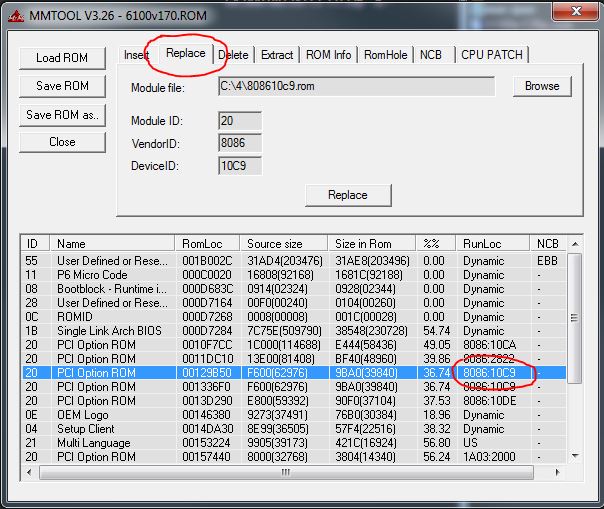Select PCI Option ROM row 8086:10CA

294,344
